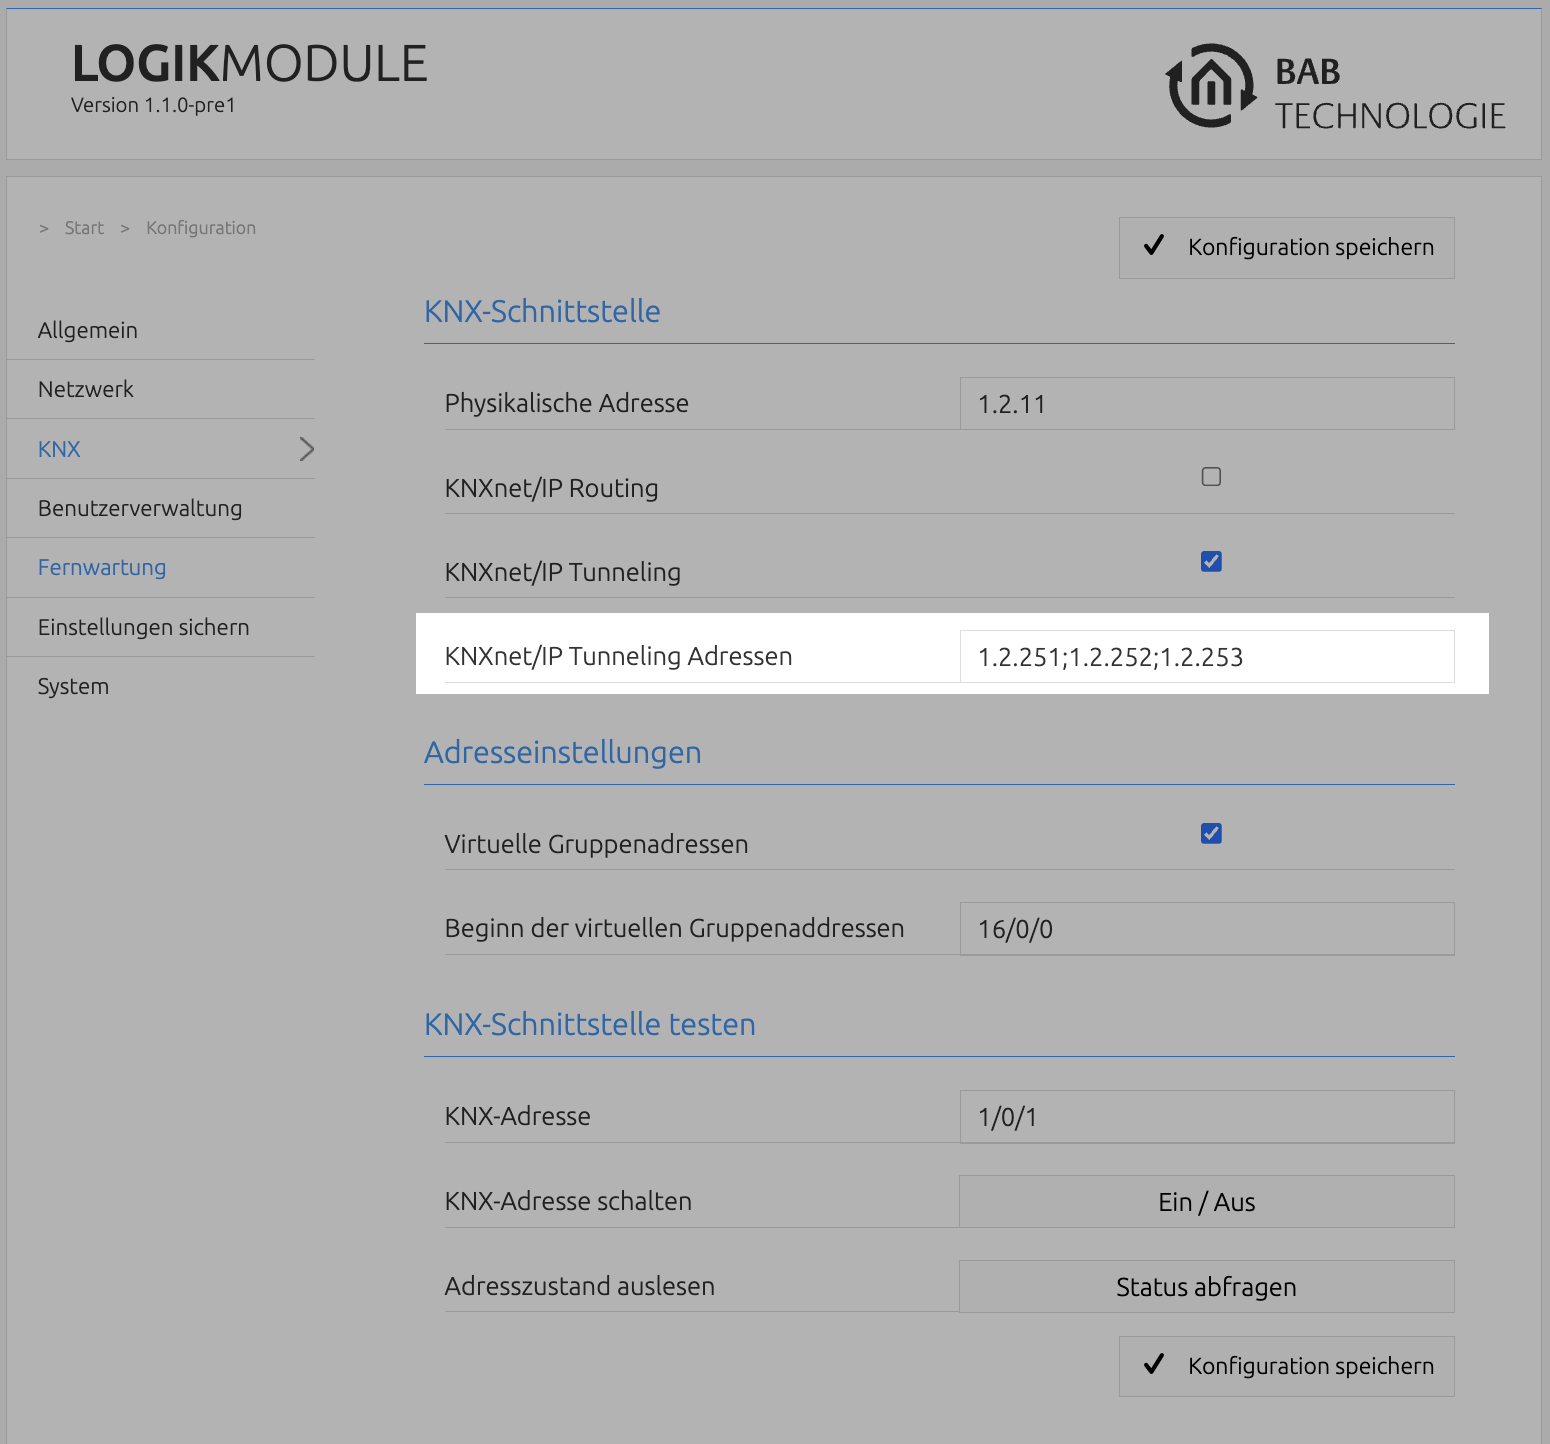Image resolution: width=1550 pixels, height=1444 pixels.
Task: Disable the KNXnet/IP Tunneling checkbox
Action: coord(1211,561)
